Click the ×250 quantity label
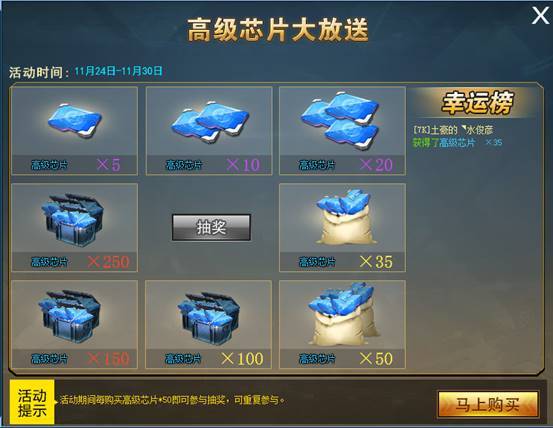Viewport: 553px width, 428px height. click(108, 262)
